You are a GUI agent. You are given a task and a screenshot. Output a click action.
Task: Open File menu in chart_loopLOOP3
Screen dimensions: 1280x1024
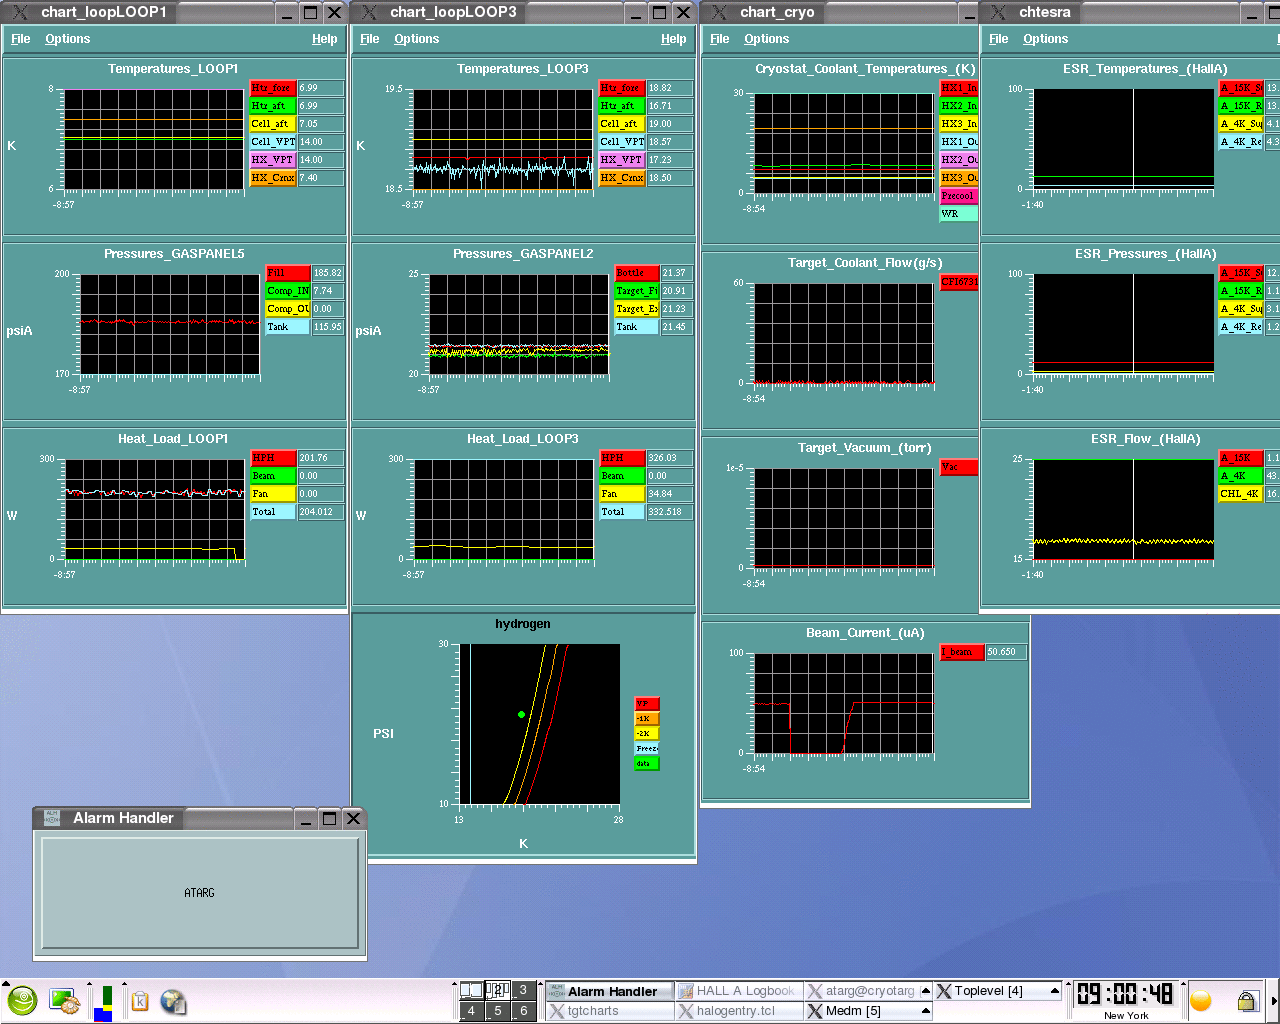[369, 39]
